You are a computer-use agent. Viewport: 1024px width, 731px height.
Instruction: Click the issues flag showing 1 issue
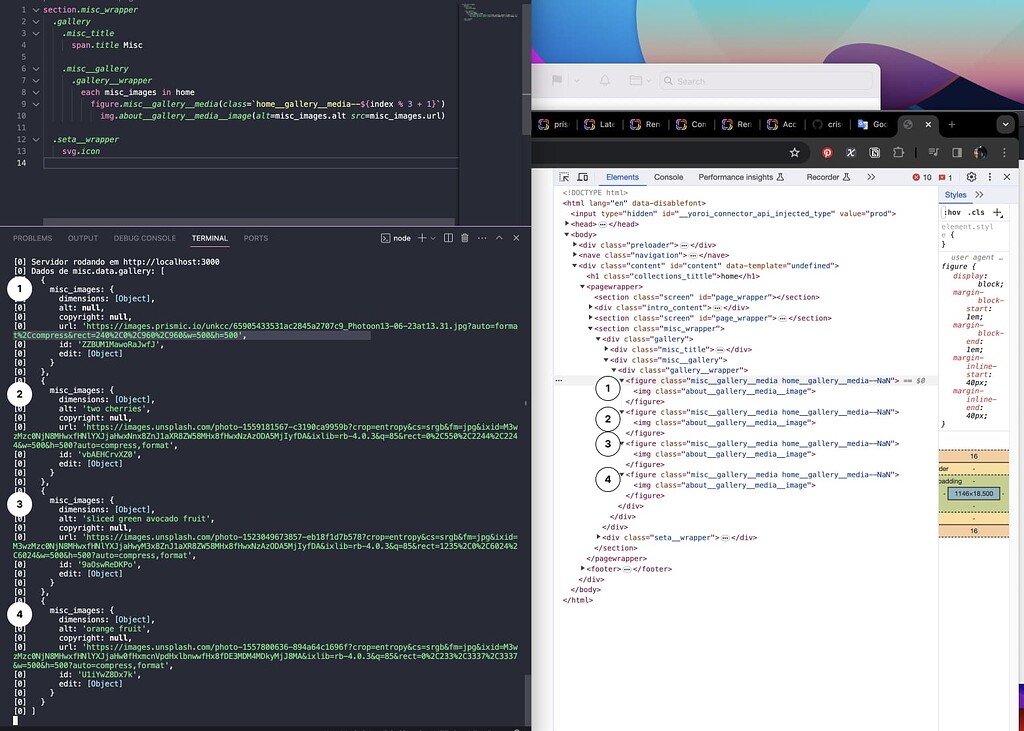coord(944,177)
